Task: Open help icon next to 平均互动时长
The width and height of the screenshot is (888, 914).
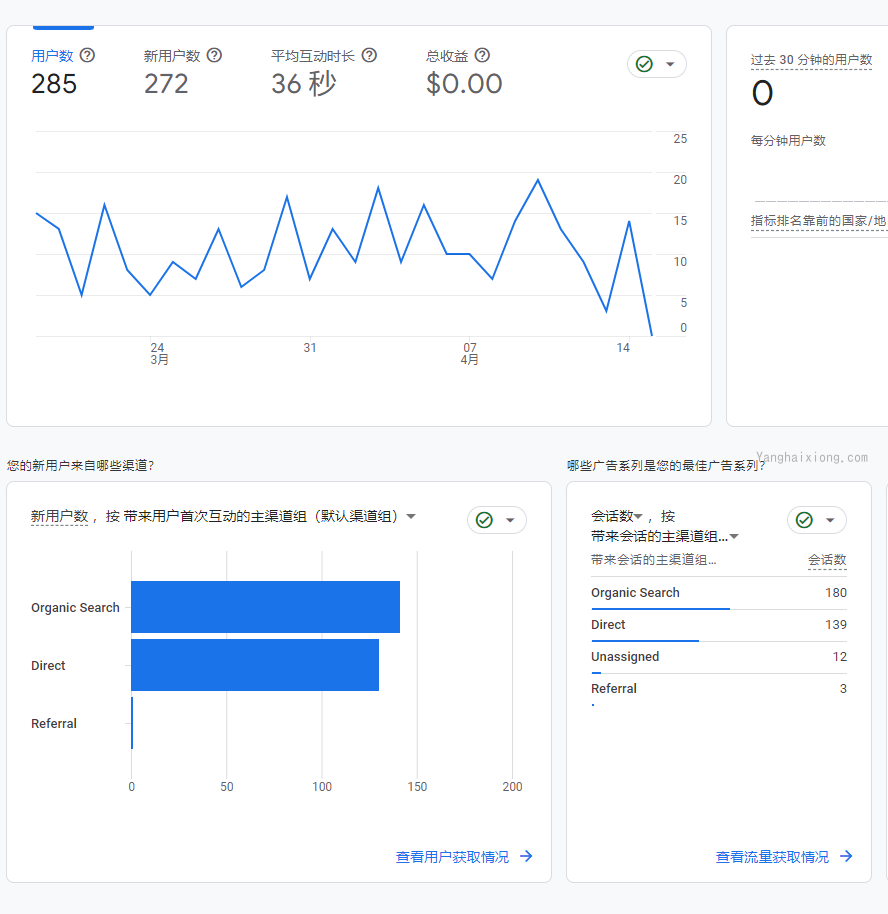Action: coord(369,55)
